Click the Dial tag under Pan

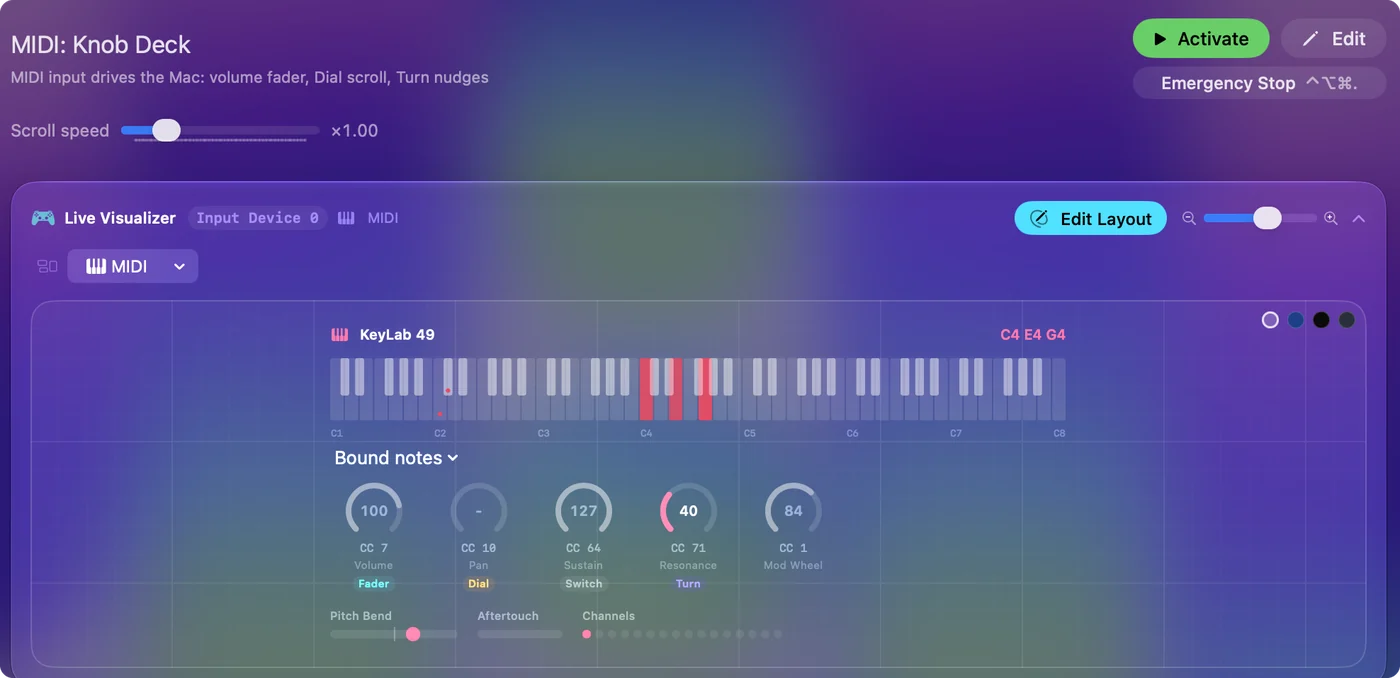click(x=479, y=584)
